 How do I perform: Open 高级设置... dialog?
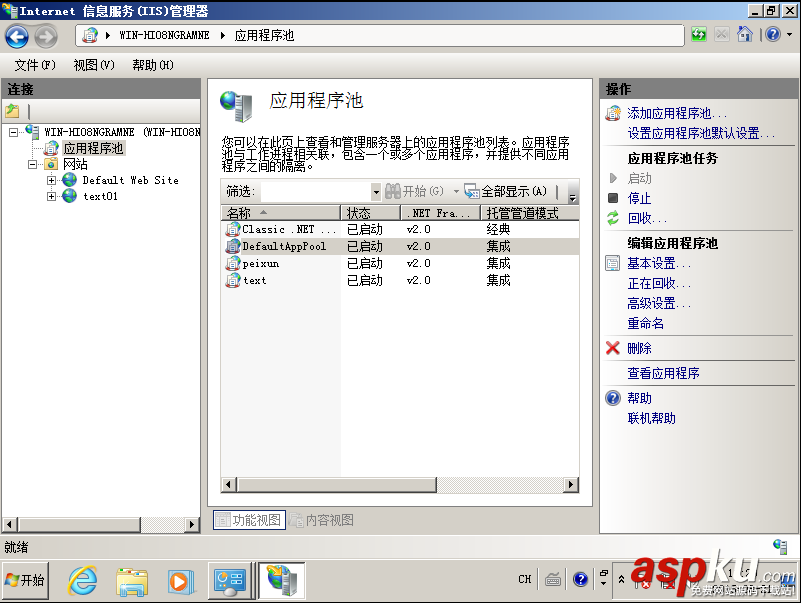[x=659, y=304]
